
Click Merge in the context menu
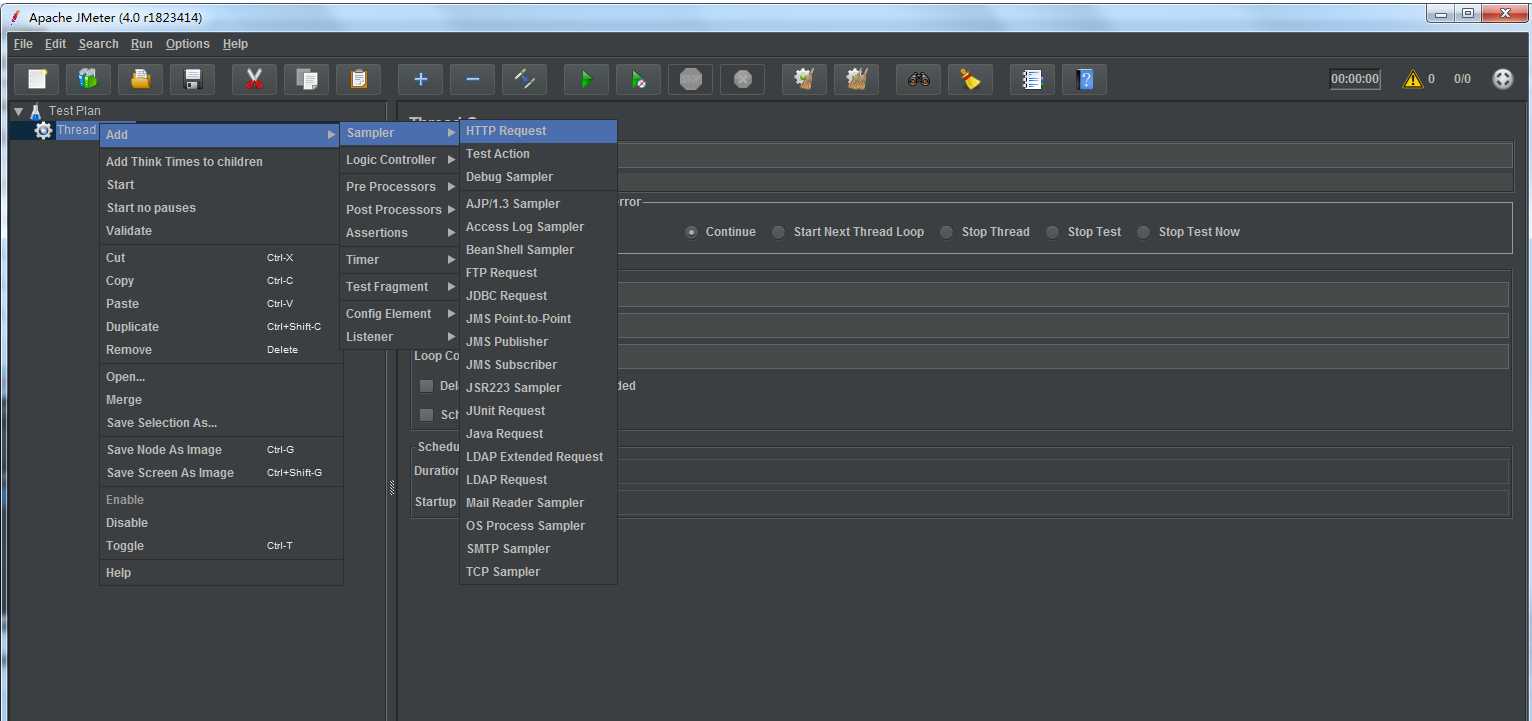pos(221,400)
